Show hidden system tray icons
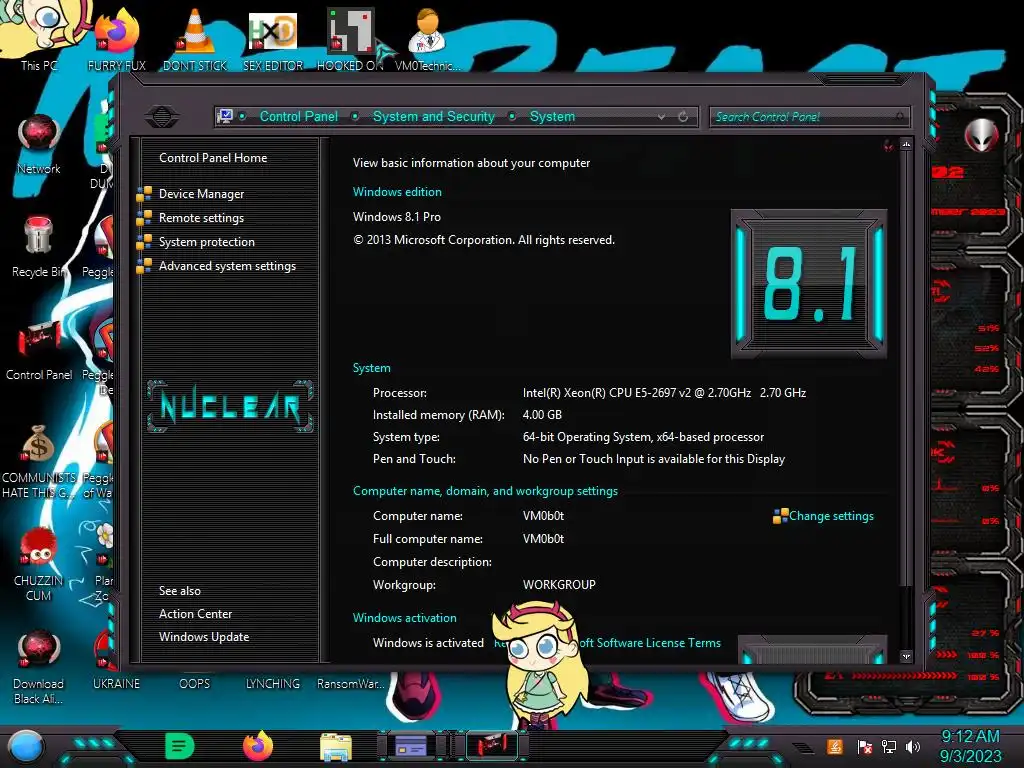 tap(803, 748)
